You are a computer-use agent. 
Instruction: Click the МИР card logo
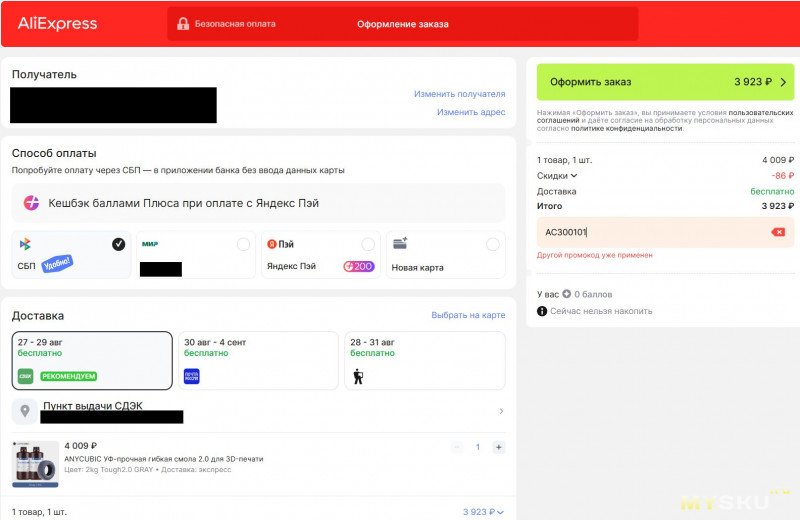[x=150, y=244]
